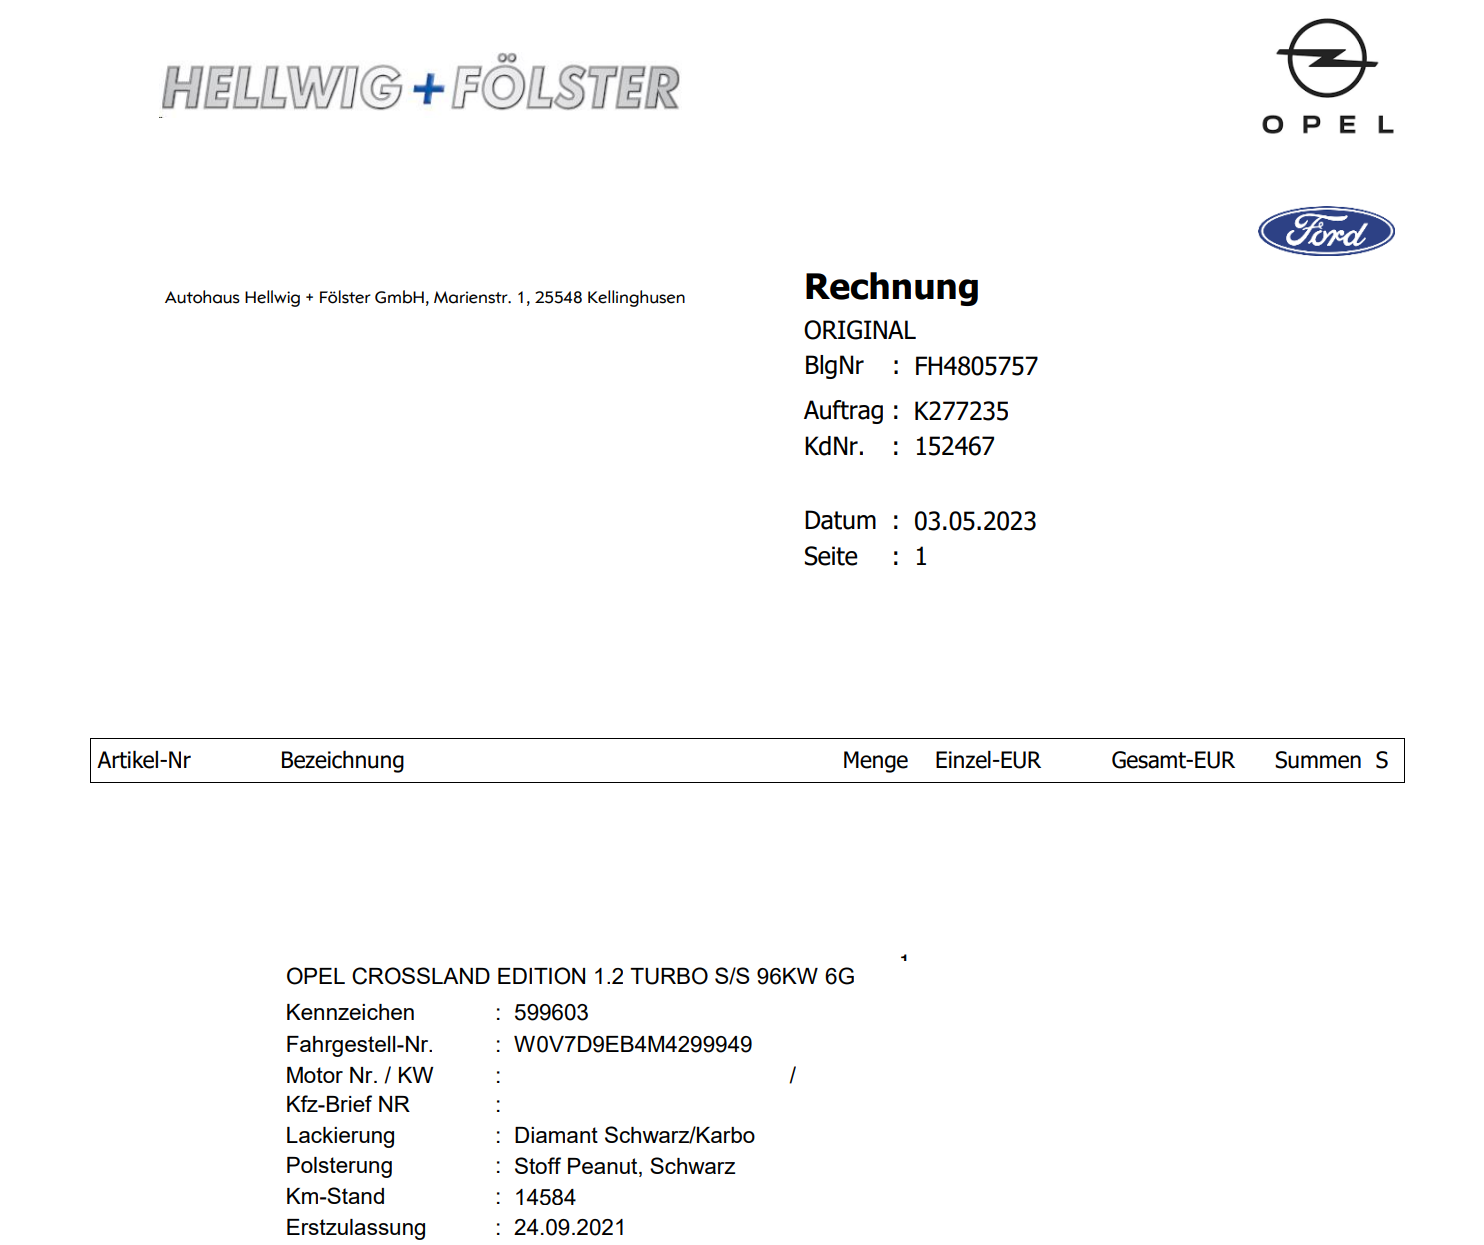This screenshot has width=1484, height=1245.
Task: Select order number K277235
Action: (961, 411)
